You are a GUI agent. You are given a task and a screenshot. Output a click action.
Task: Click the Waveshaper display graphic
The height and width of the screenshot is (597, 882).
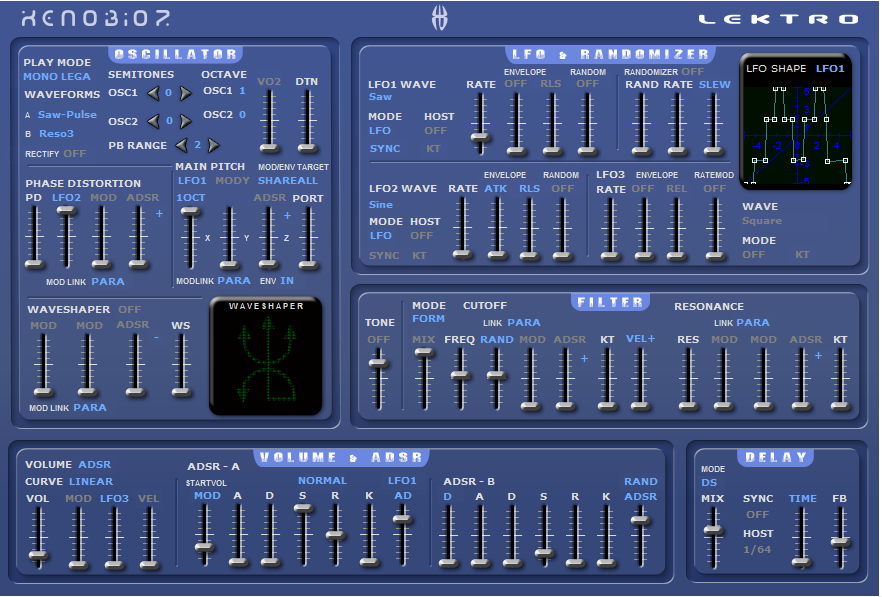266,356
